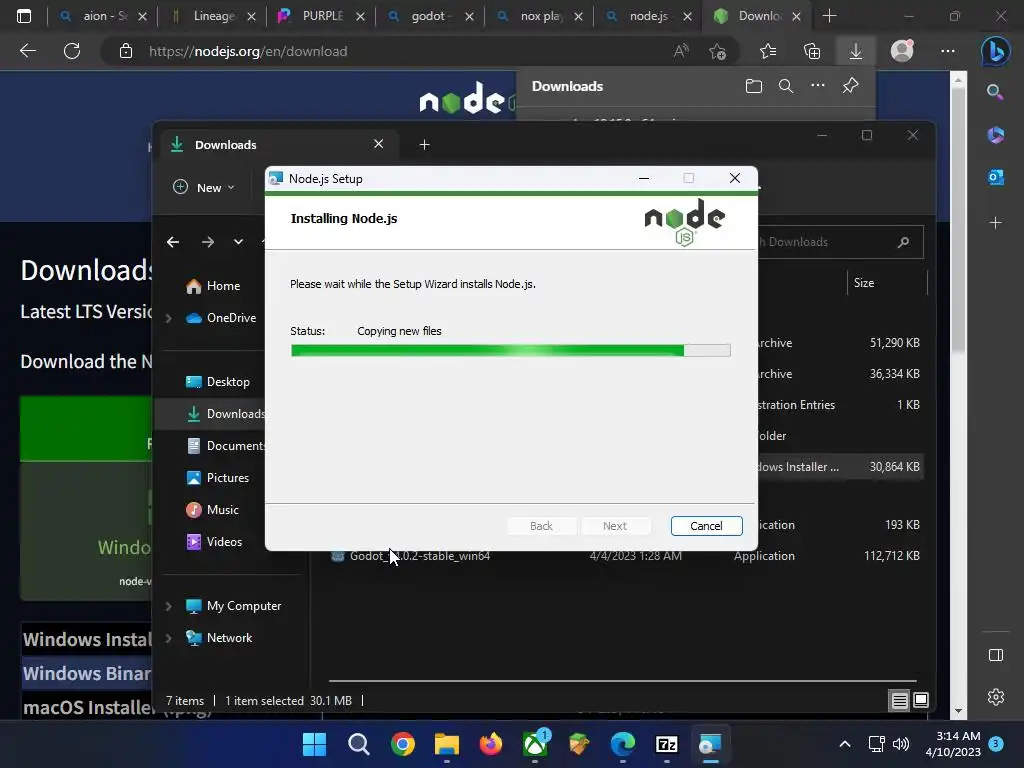Open the Windows Start menu
Image resolution: width=1024 pixels, height=768 pixels.
pos(314,744)
